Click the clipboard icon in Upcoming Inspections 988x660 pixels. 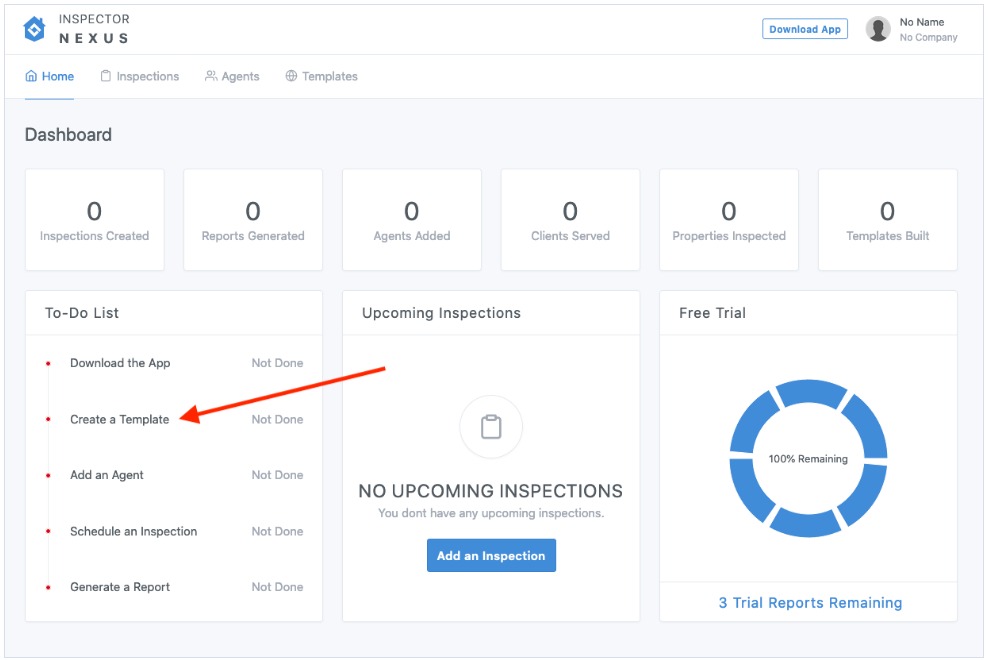pos(490,428)
